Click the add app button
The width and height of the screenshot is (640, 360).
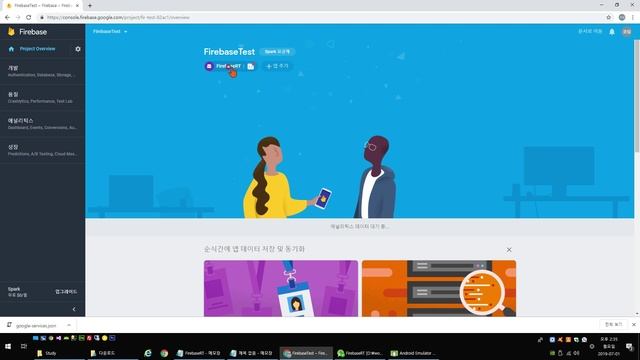pyautogui.click(x=277, y=66)
